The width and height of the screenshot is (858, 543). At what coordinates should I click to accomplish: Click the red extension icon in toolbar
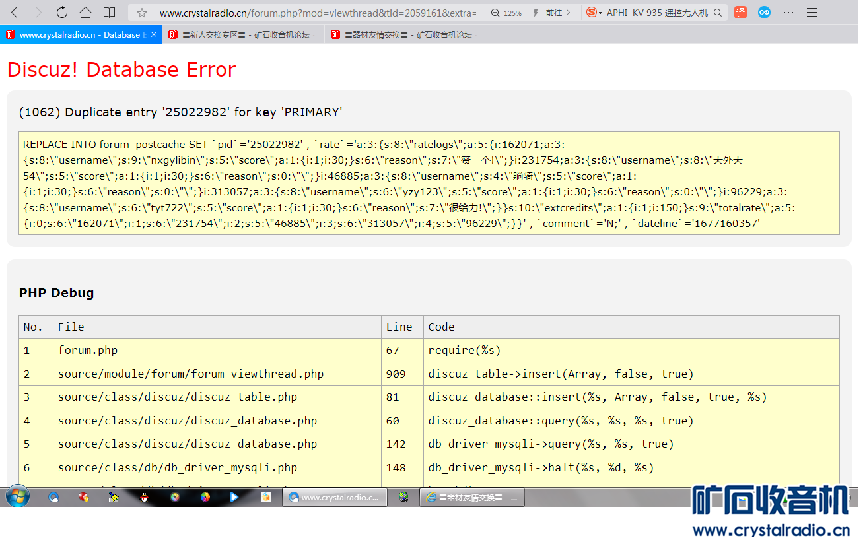[740, 13]
